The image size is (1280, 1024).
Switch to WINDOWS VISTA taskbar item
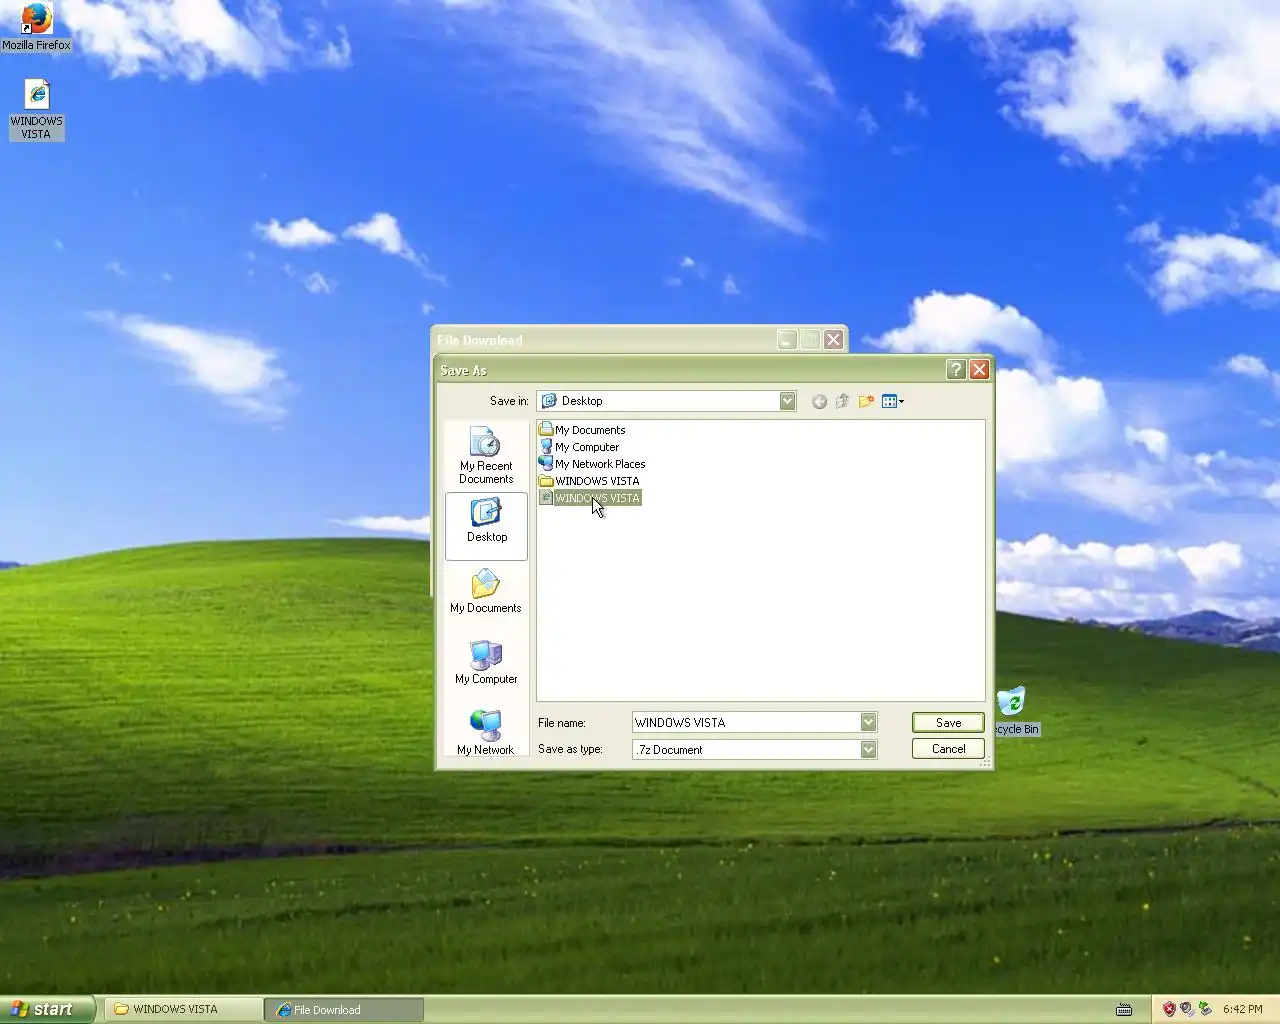coord(183,1009)
